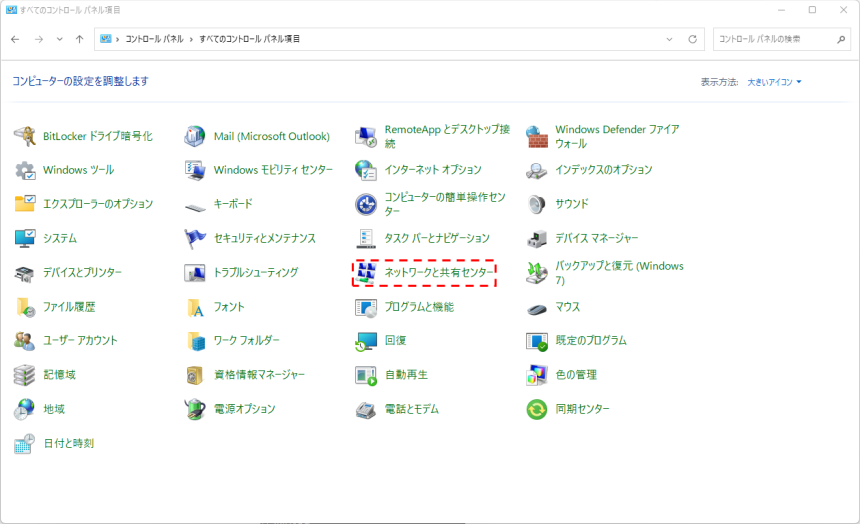This screenshot has width=860, height=524.
Task: Open the recent locations chevron dropdown
Action: tap(60, 39)
